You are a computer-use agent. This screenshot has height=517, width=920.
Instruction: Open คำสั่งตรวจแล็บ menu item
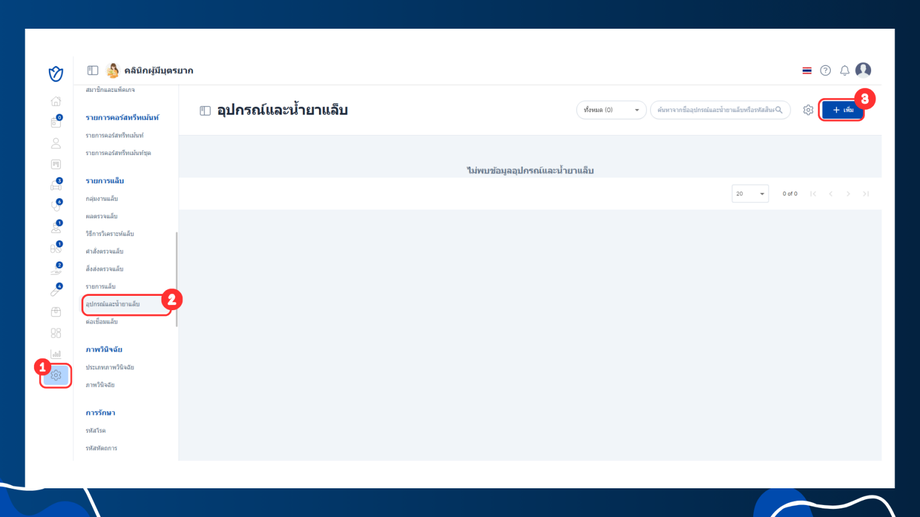tap(104, 251)
